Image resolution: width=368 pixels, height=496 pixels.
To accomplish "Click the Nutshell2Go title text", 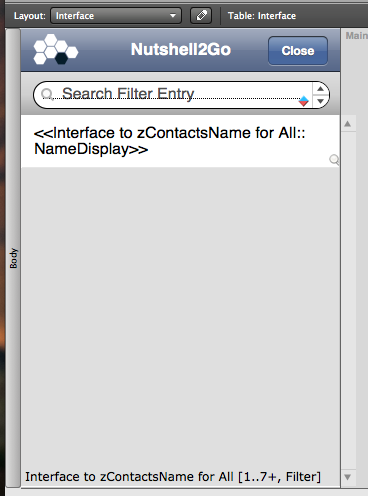I will pos(181,49).
